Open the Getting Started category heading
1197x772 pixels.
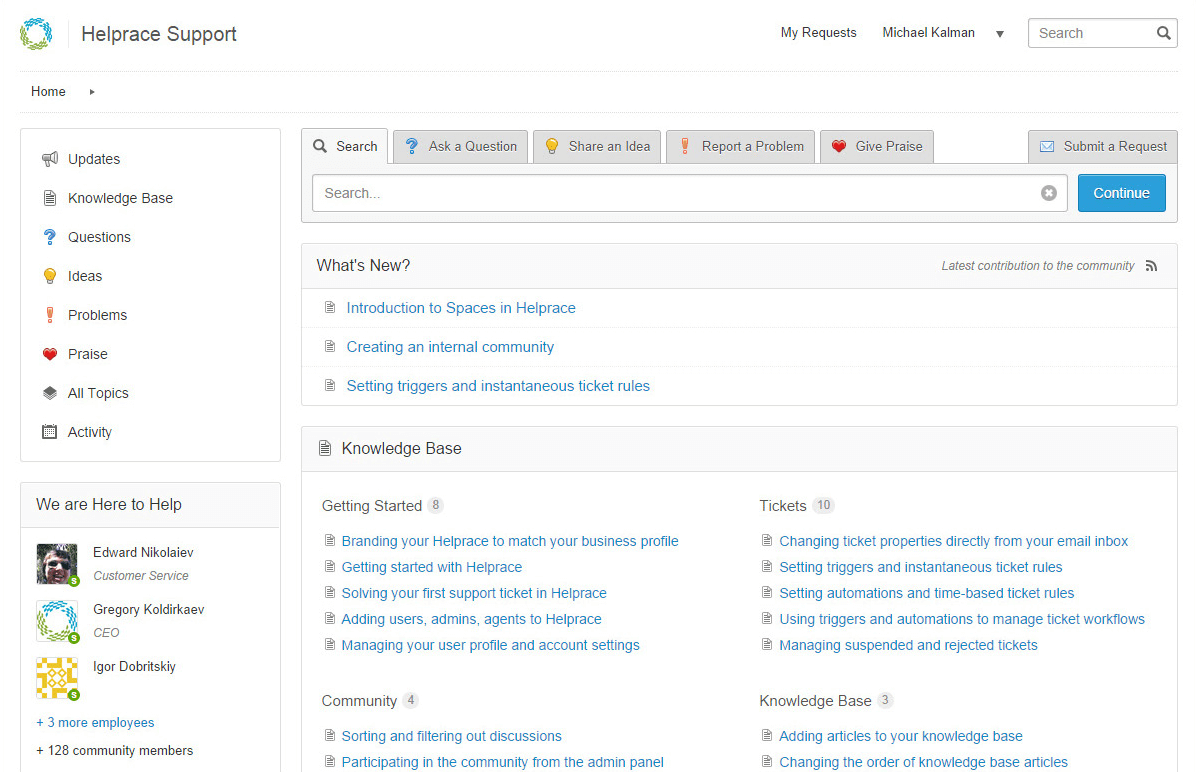click(x=372, y=506)
